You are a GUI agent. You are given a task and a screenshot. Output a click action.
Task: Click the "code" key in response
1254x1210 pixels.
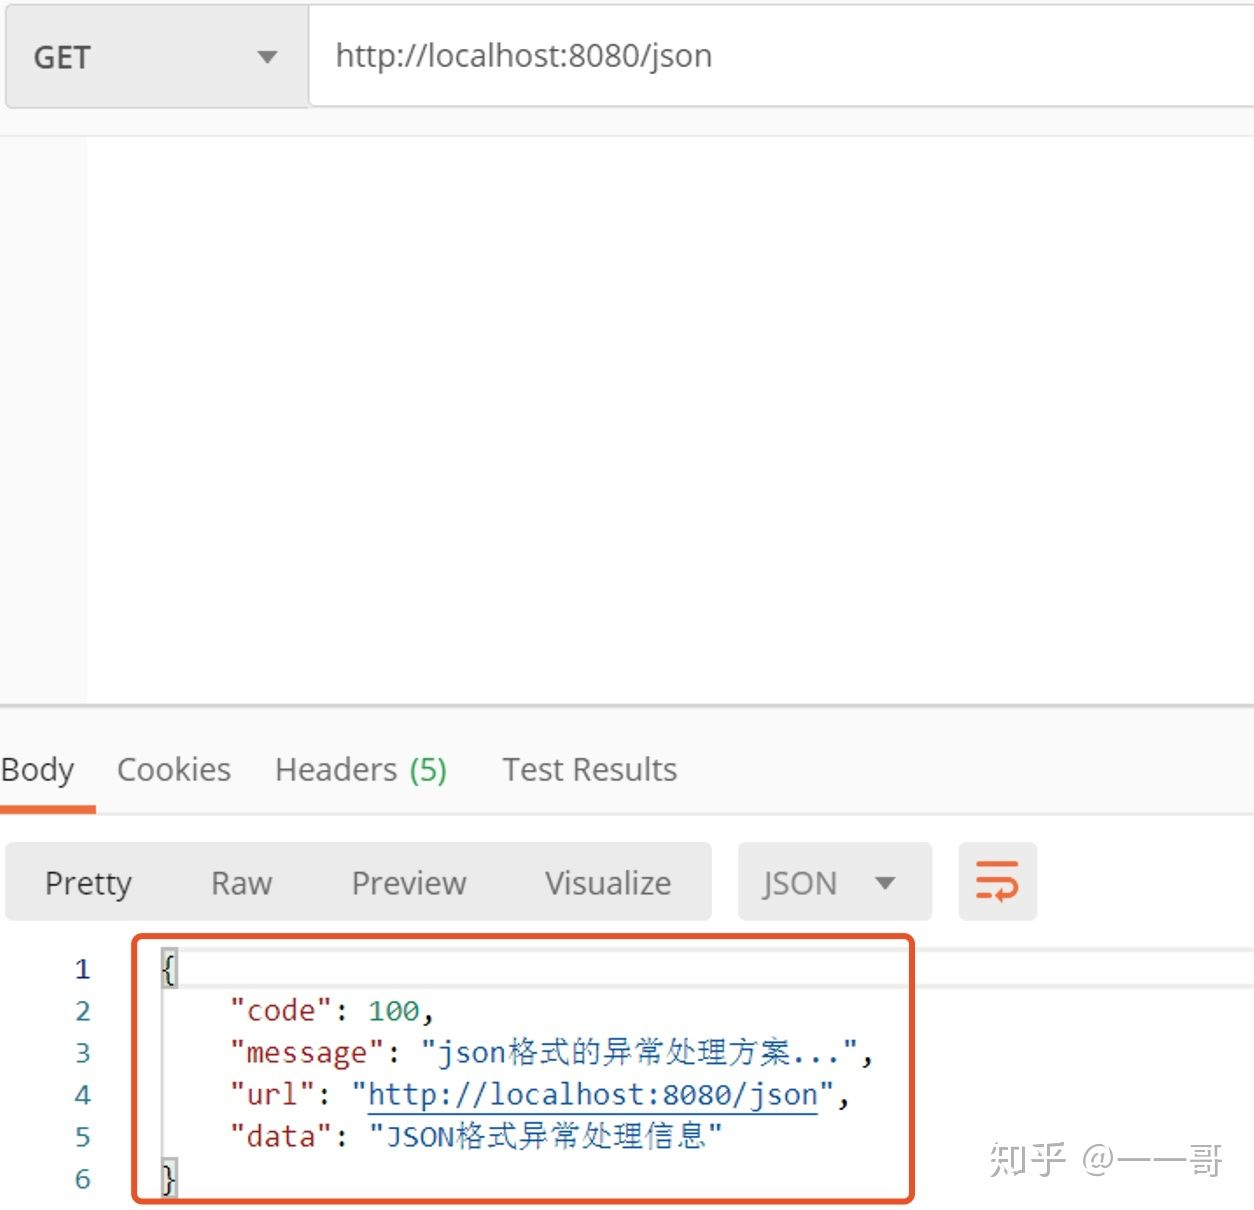point(281,1011)
